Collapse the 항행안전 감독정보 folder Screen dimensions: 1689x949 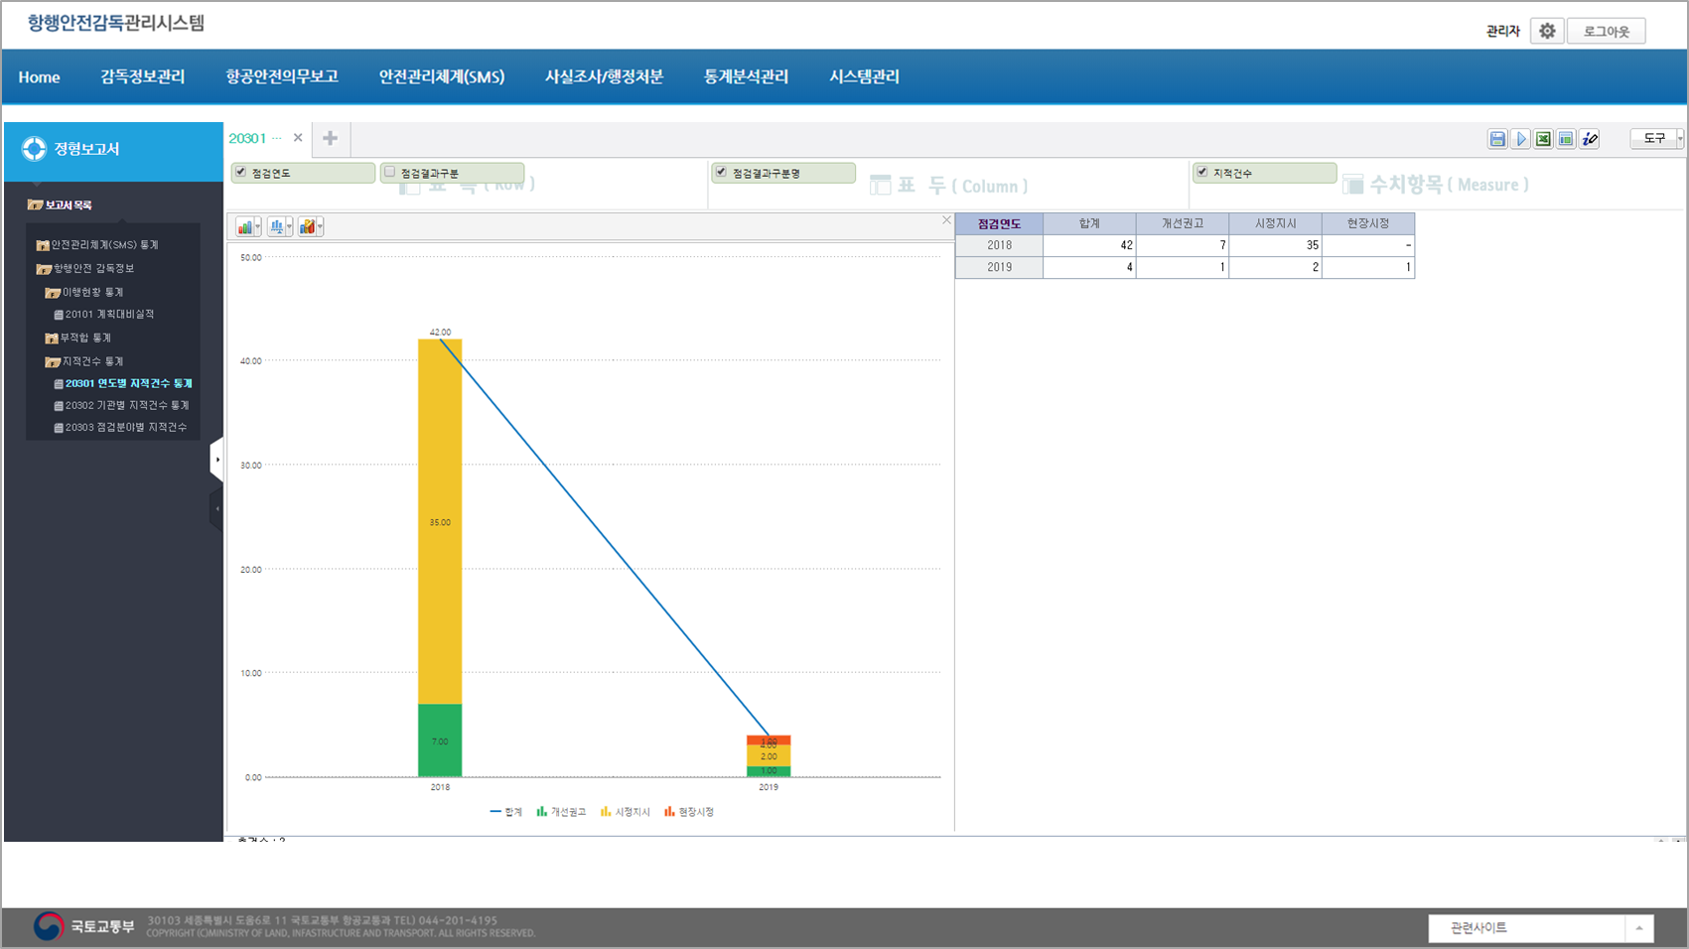pyautogui.click(x=85, y=269)
